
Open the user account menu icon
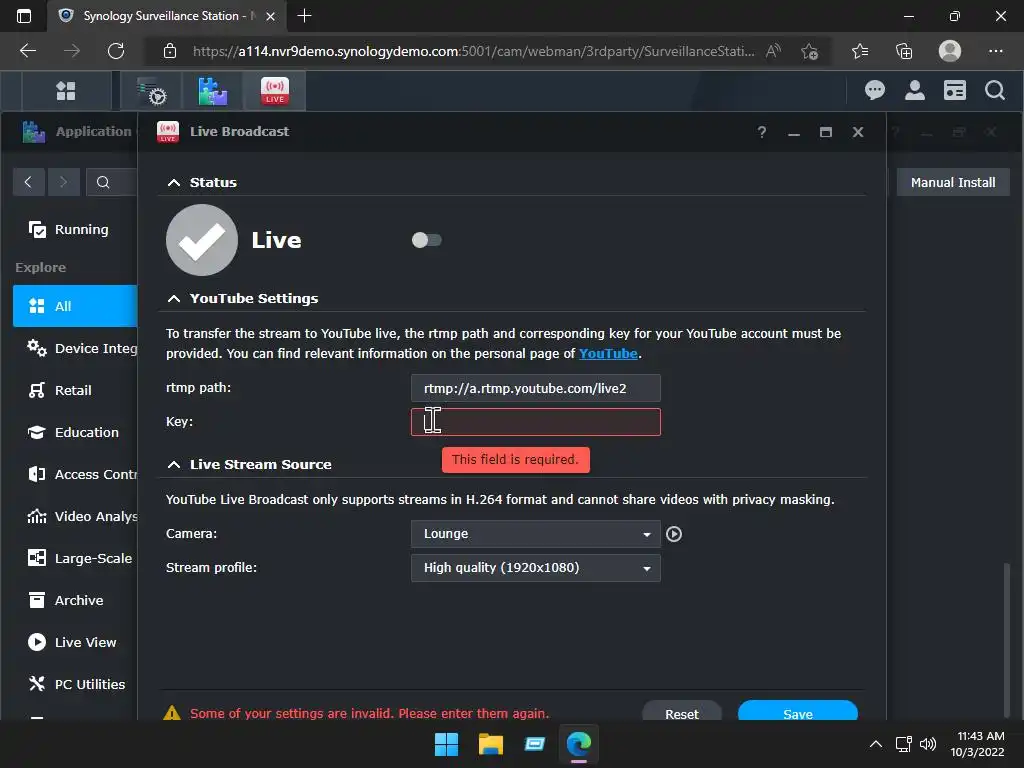click(914, 90)
